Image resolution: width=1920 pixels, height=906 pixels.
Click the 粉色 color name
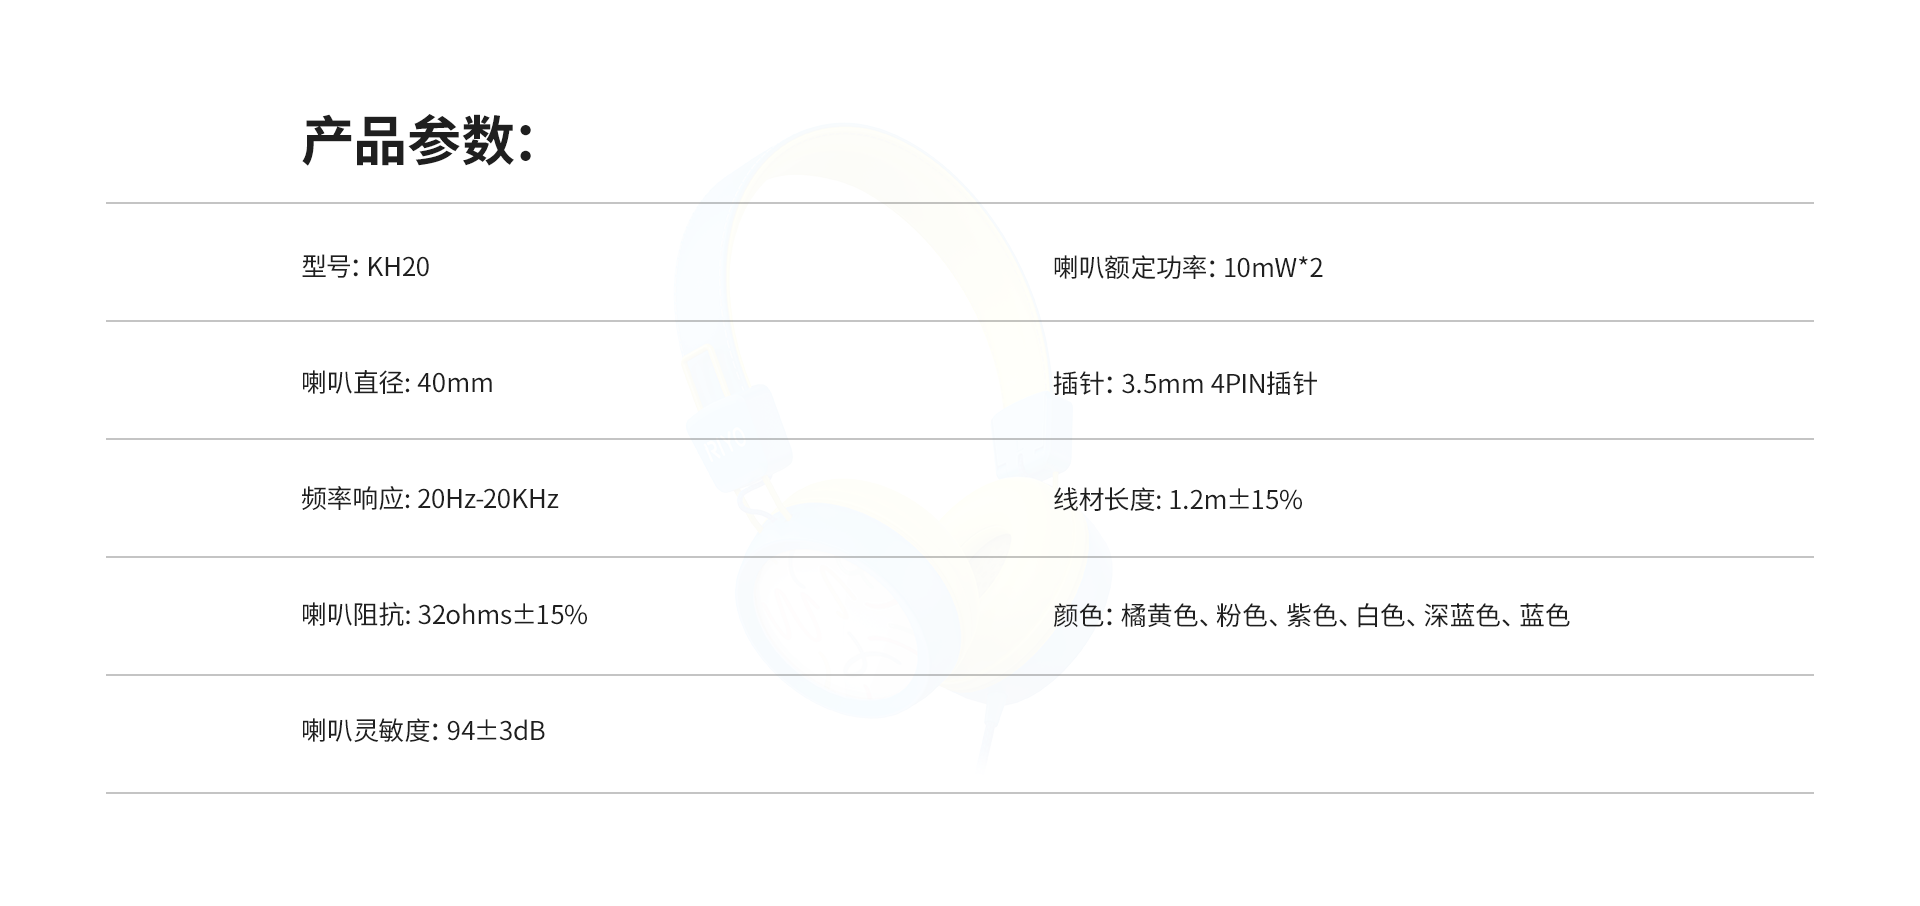pos(1241,616)
